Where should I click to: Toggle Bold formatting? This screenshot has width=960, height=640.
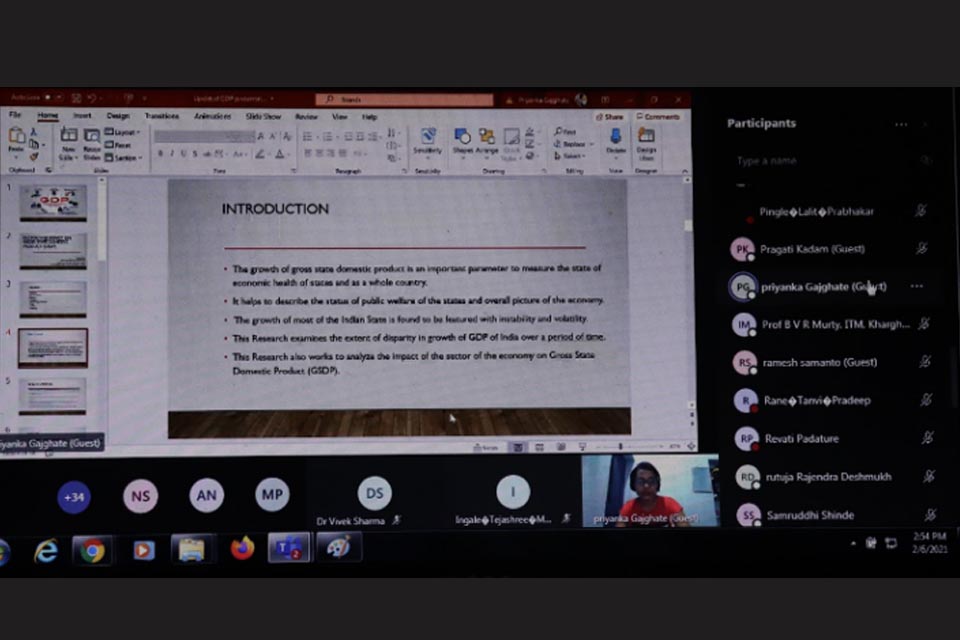click(x=160, y=154)
